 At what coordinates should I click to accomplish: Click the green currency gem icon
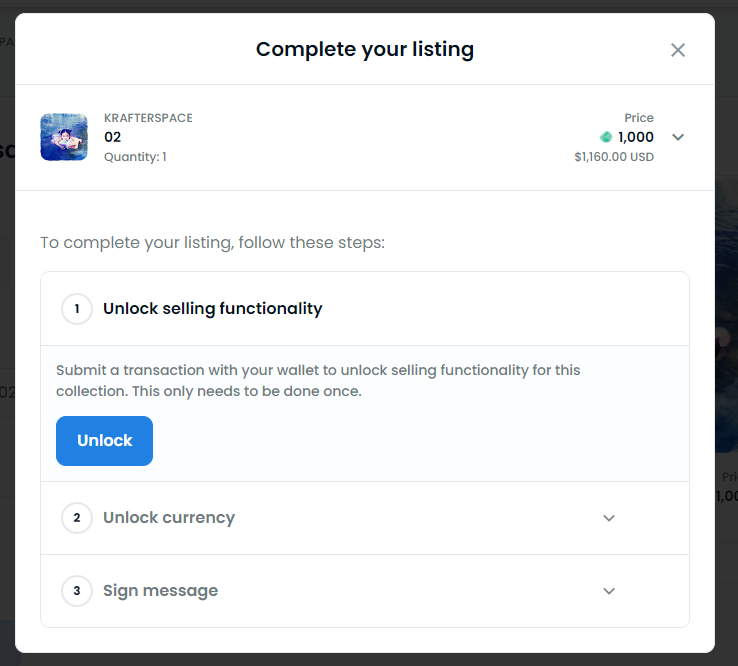tap(606, 137)
